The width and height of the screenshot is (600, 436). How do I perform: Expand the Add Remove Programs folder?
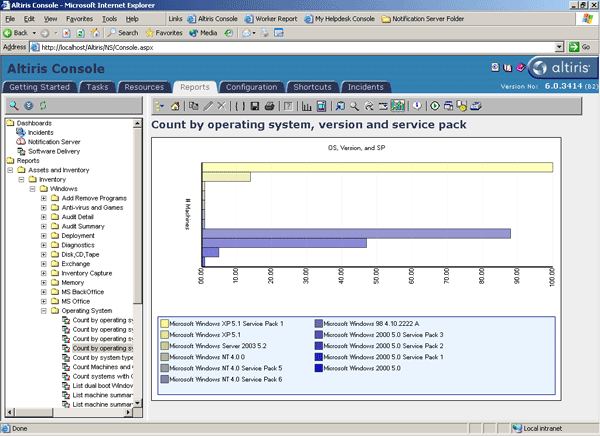point(44,198)
